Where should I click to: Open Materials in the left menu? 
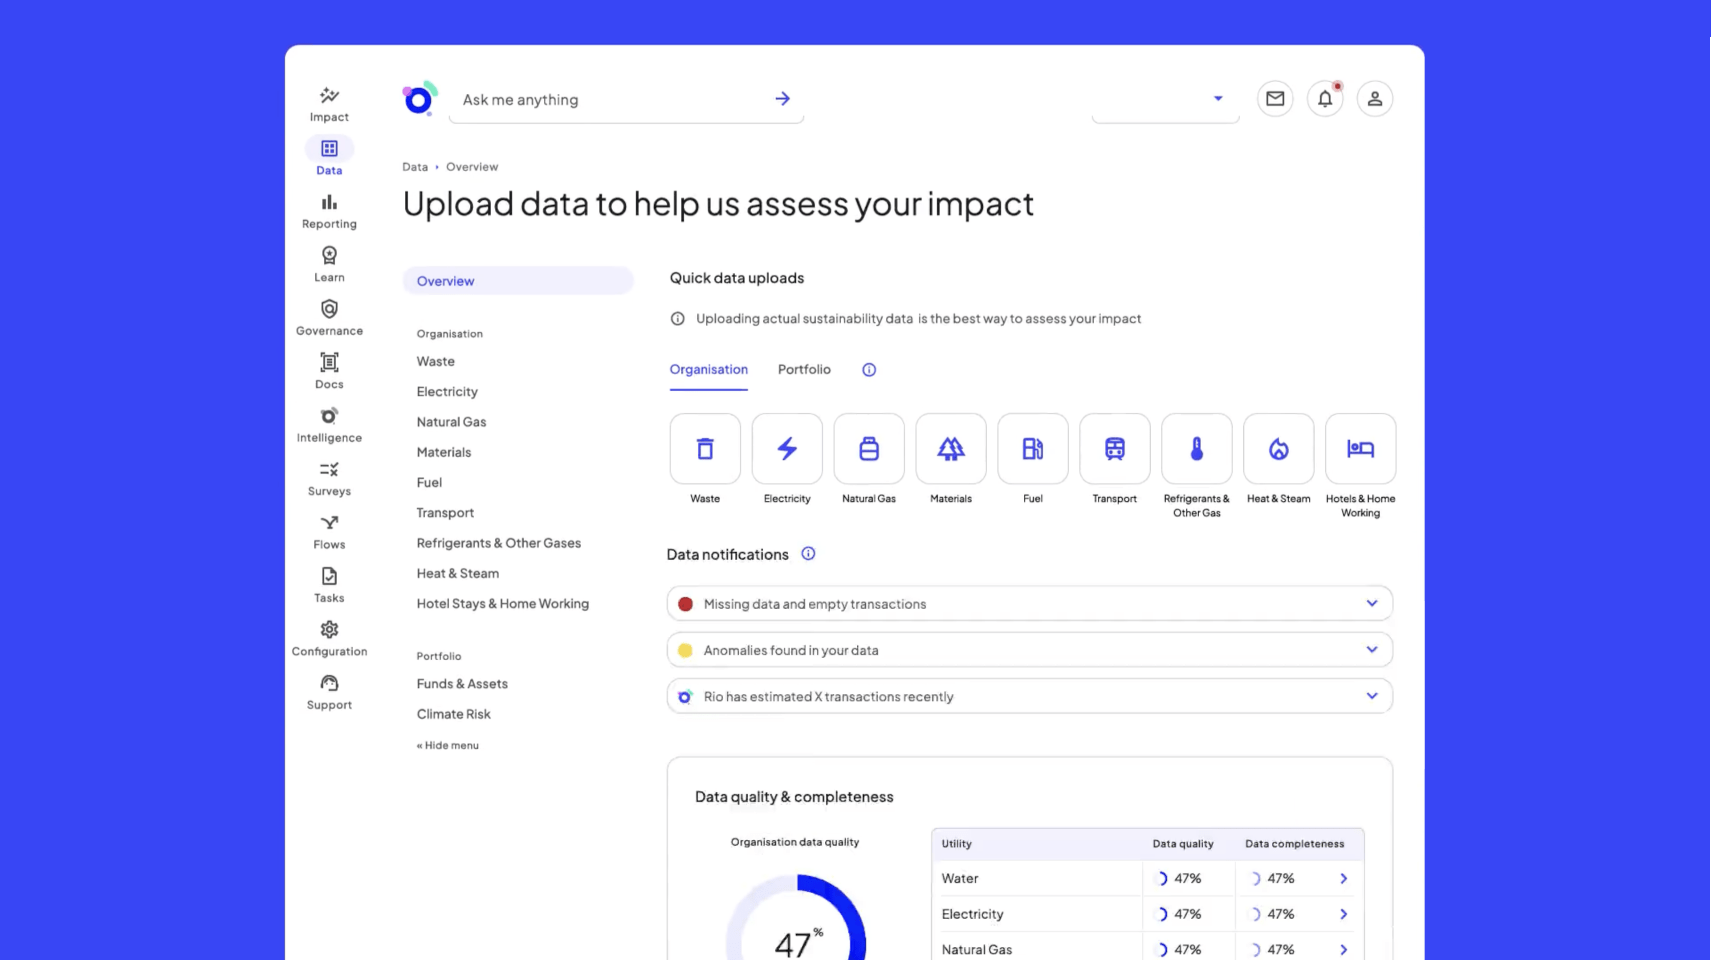(444, 452)
